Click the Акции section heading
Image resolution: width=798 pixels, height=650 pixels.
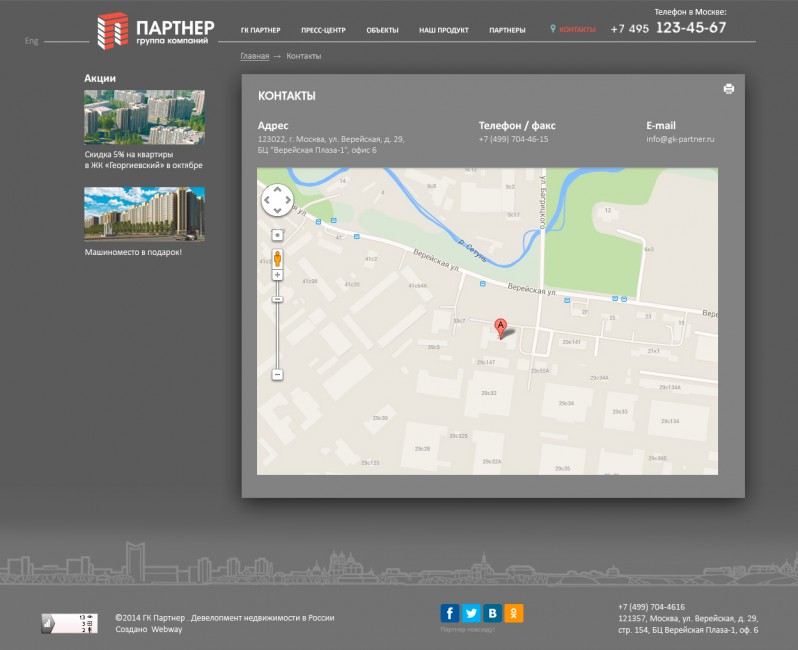(x=100, y=78)
